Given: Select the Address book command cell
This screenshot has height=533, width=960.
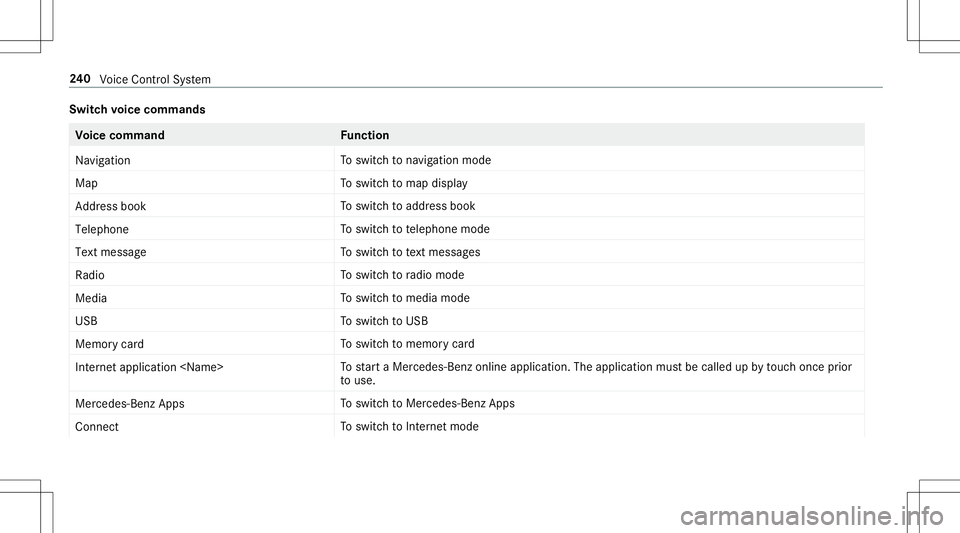Looking at the screenshot, I should [110, 206].
